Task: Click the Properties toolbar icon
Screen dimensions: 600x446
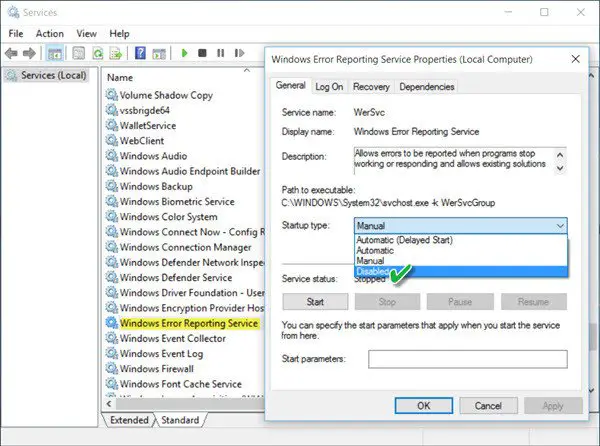Action: (78, 53)
